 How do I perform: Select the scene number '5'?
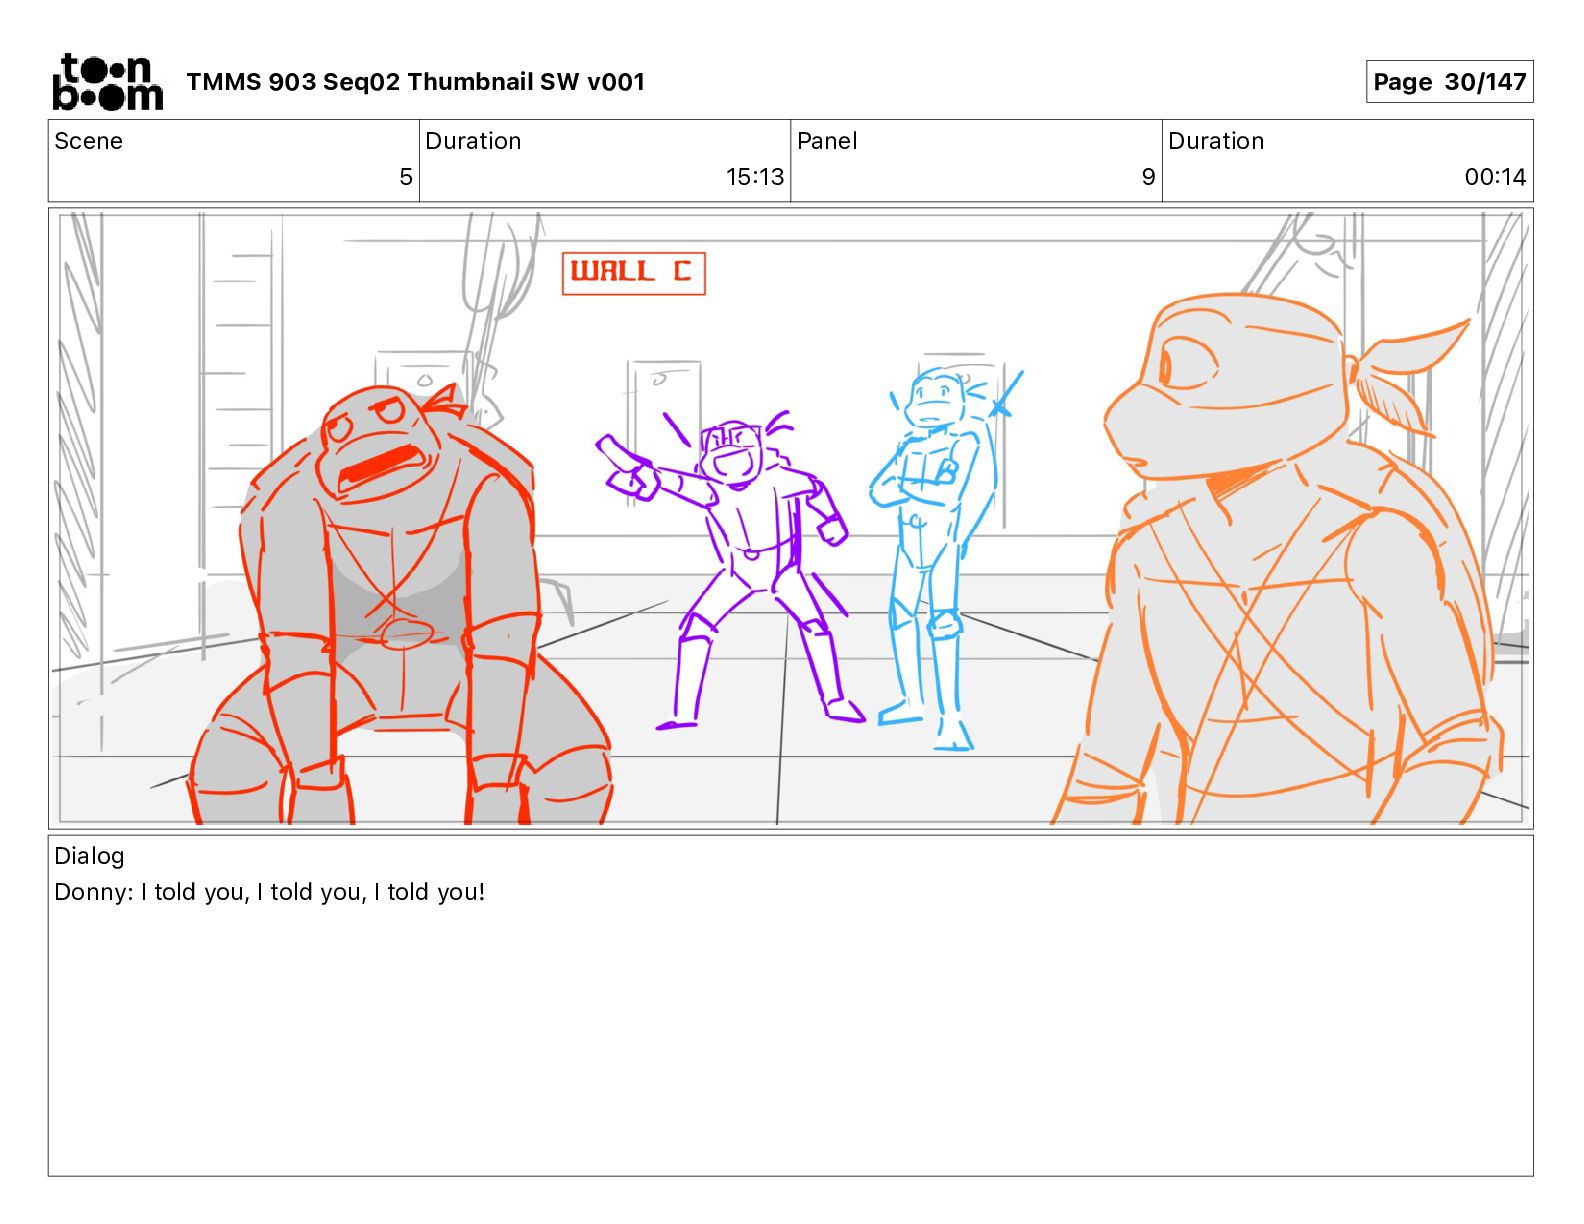[406, 177]
